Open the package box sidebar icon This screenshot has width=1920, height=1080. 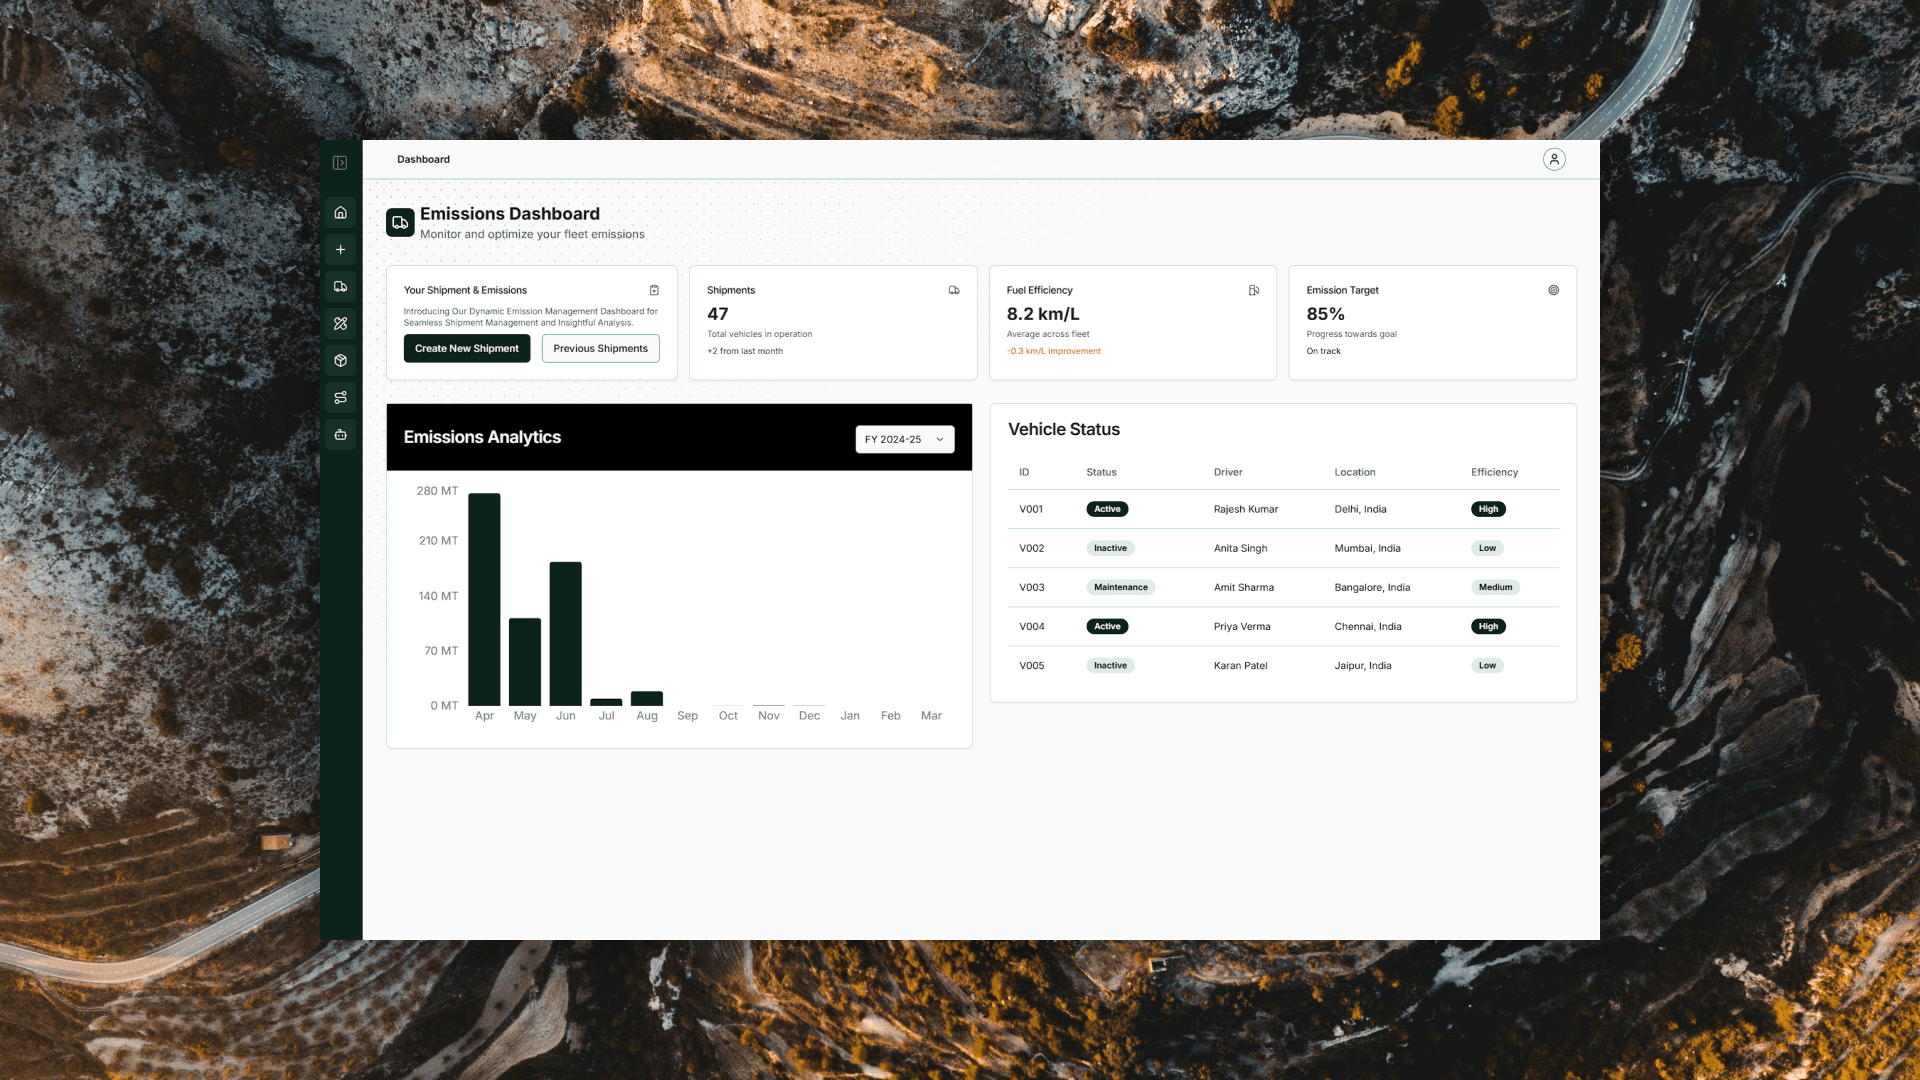[340, 361]
